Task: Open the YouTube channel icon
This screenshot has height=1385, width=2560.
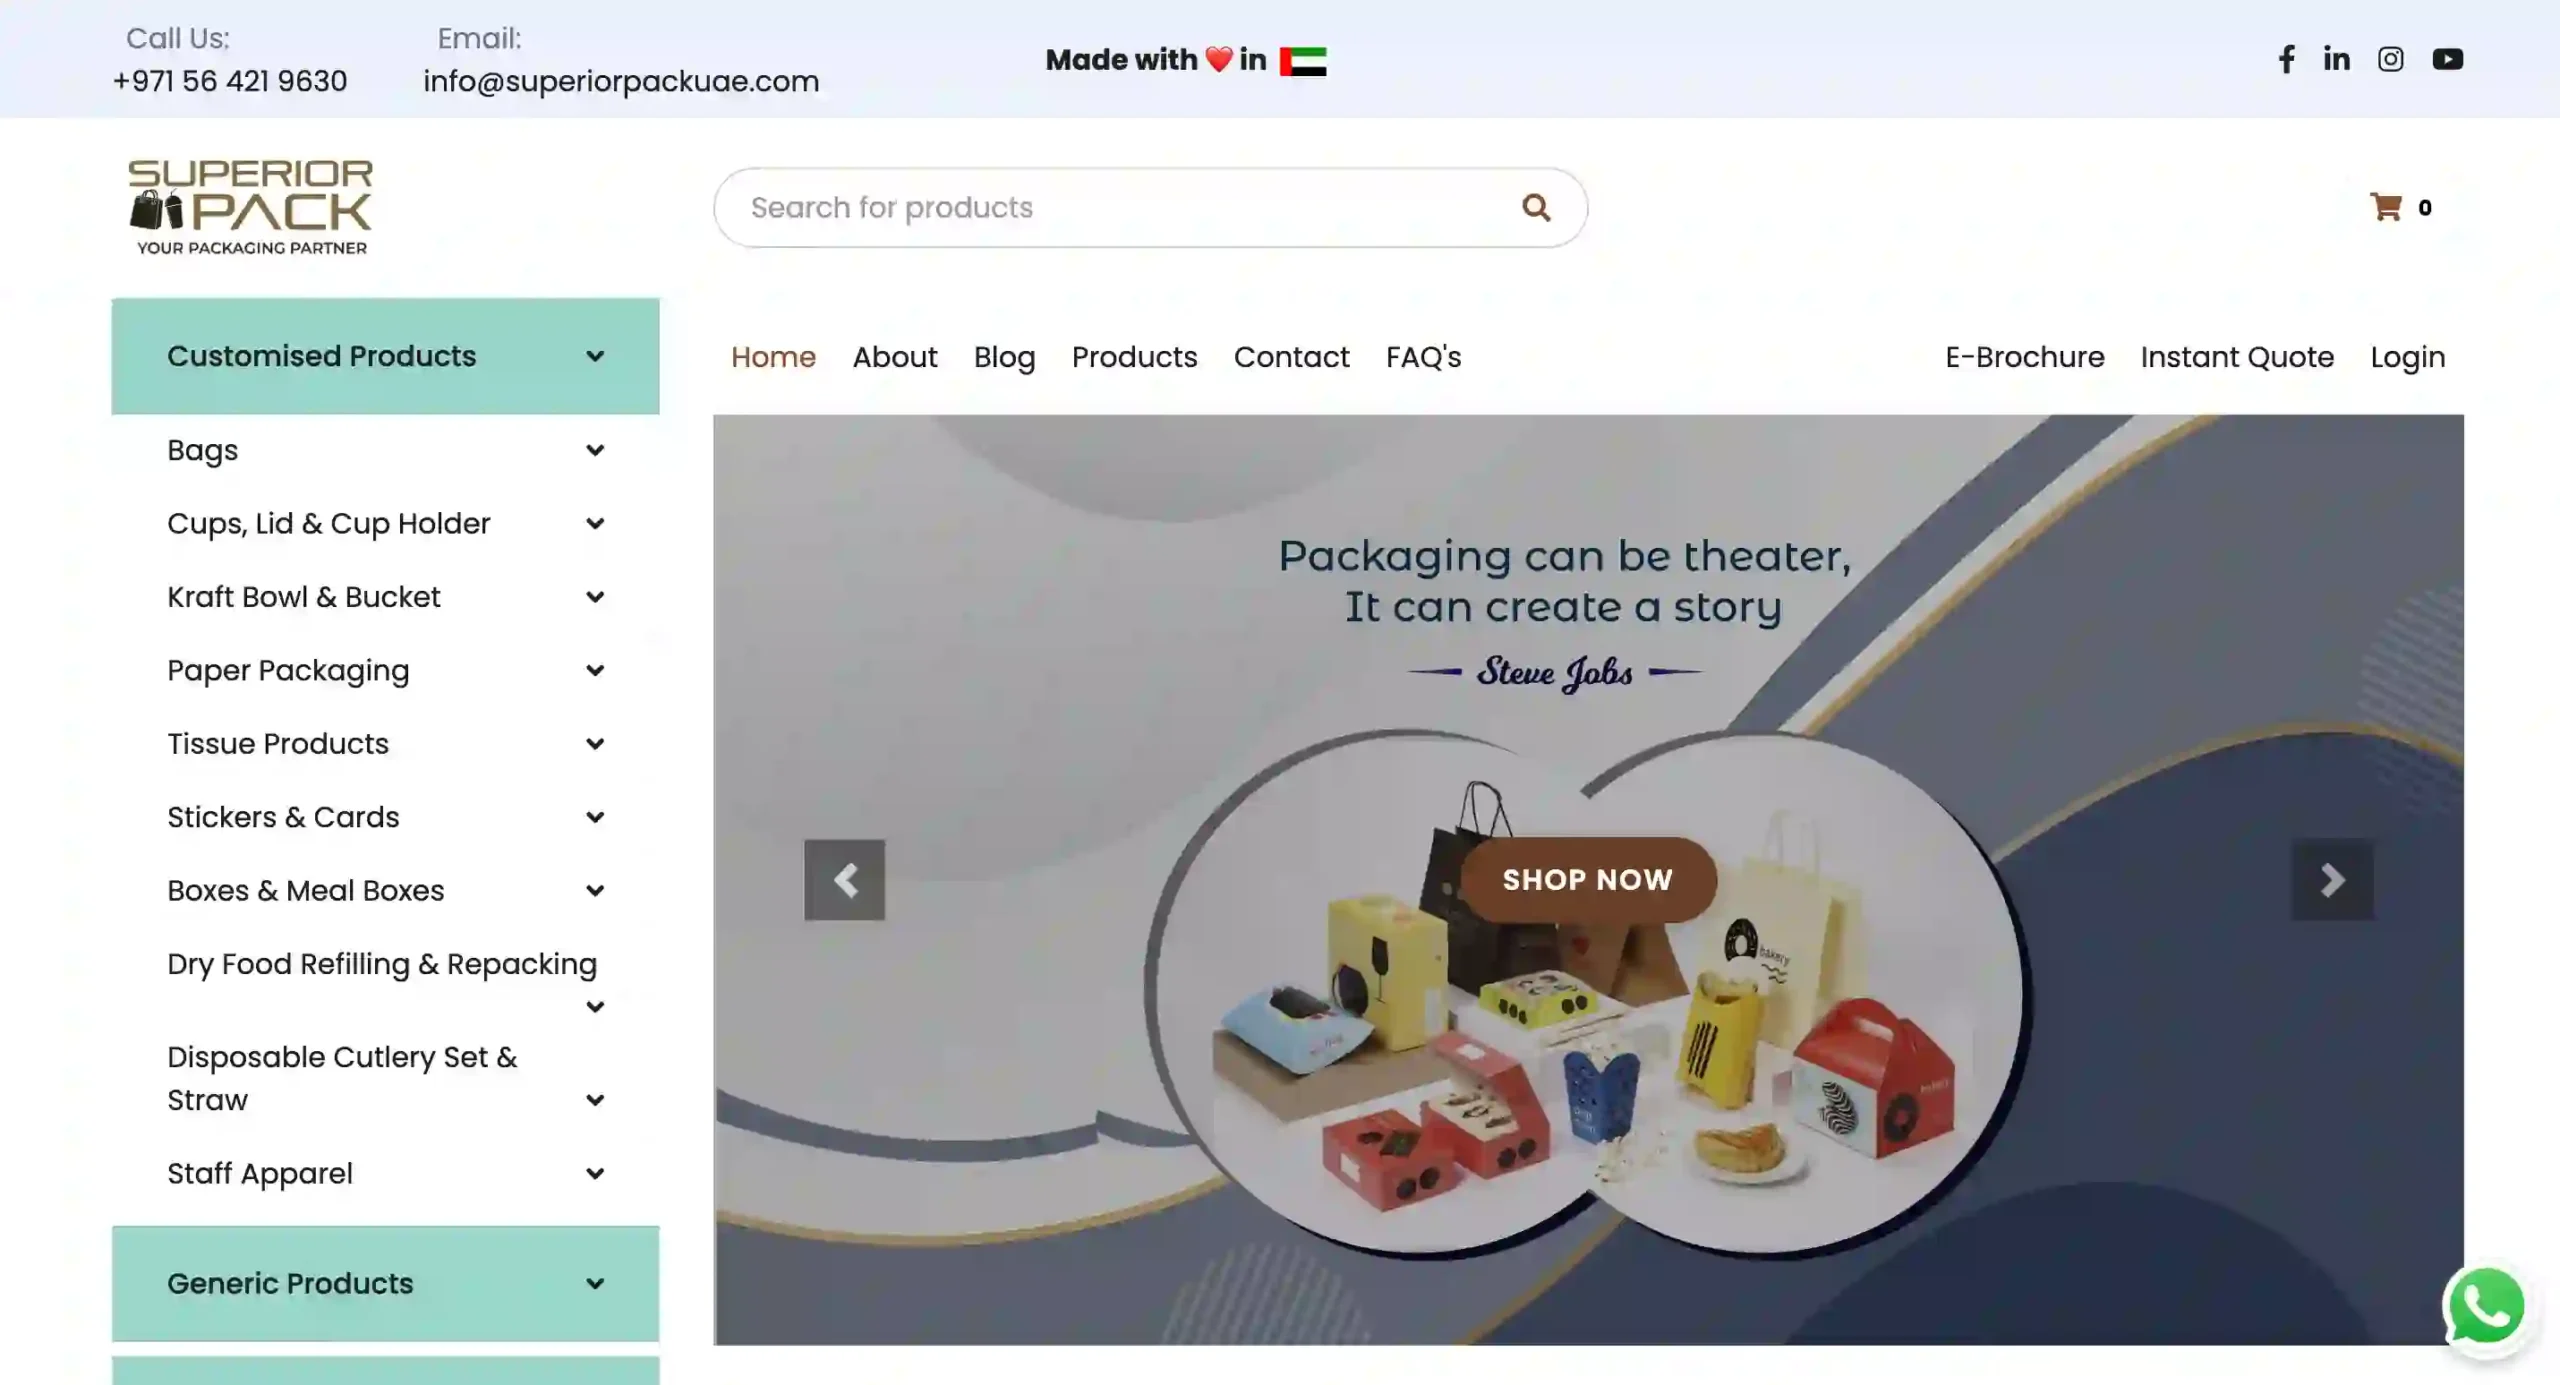Action: [x=2447, y=59]
